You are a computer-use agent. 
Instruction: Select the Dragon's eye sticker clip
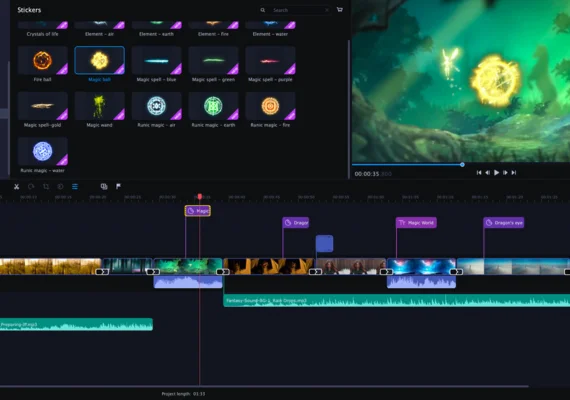pyautogui.click(x=504, y=223)
